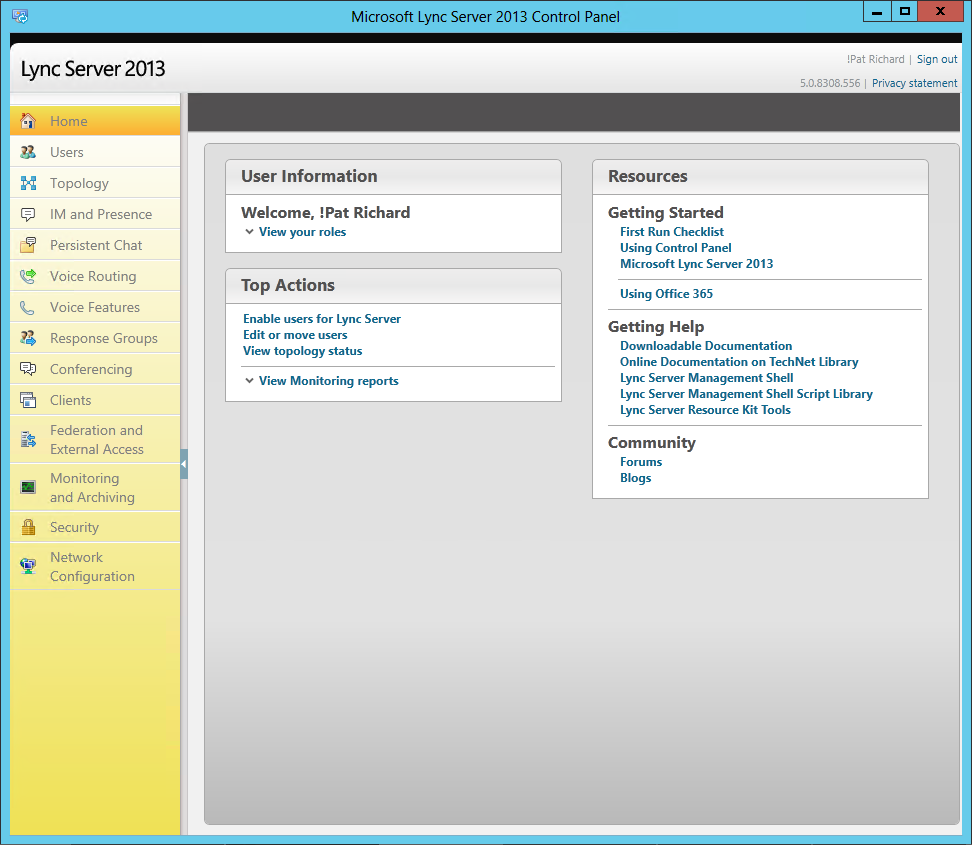972x845 pixels.
Task: Open Lync Server Management Shell Script Library
Action: pos(746,394)
